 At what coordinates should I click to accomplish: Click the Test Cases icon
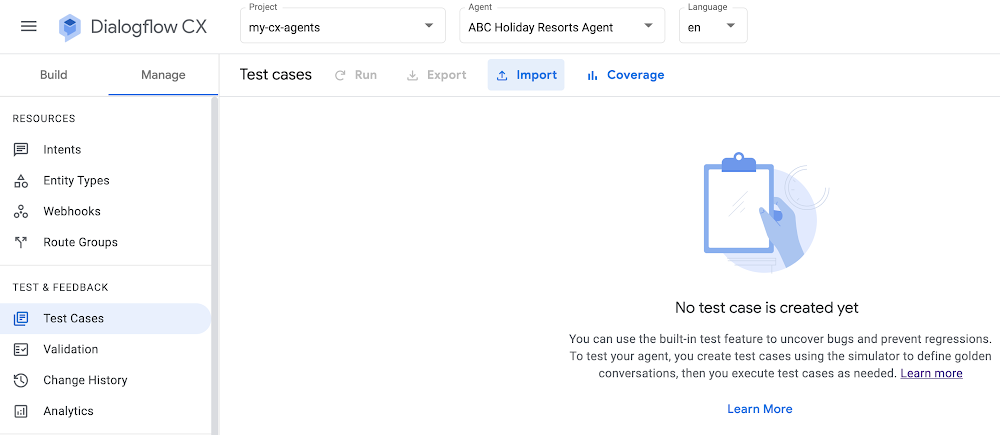(21, 318)
